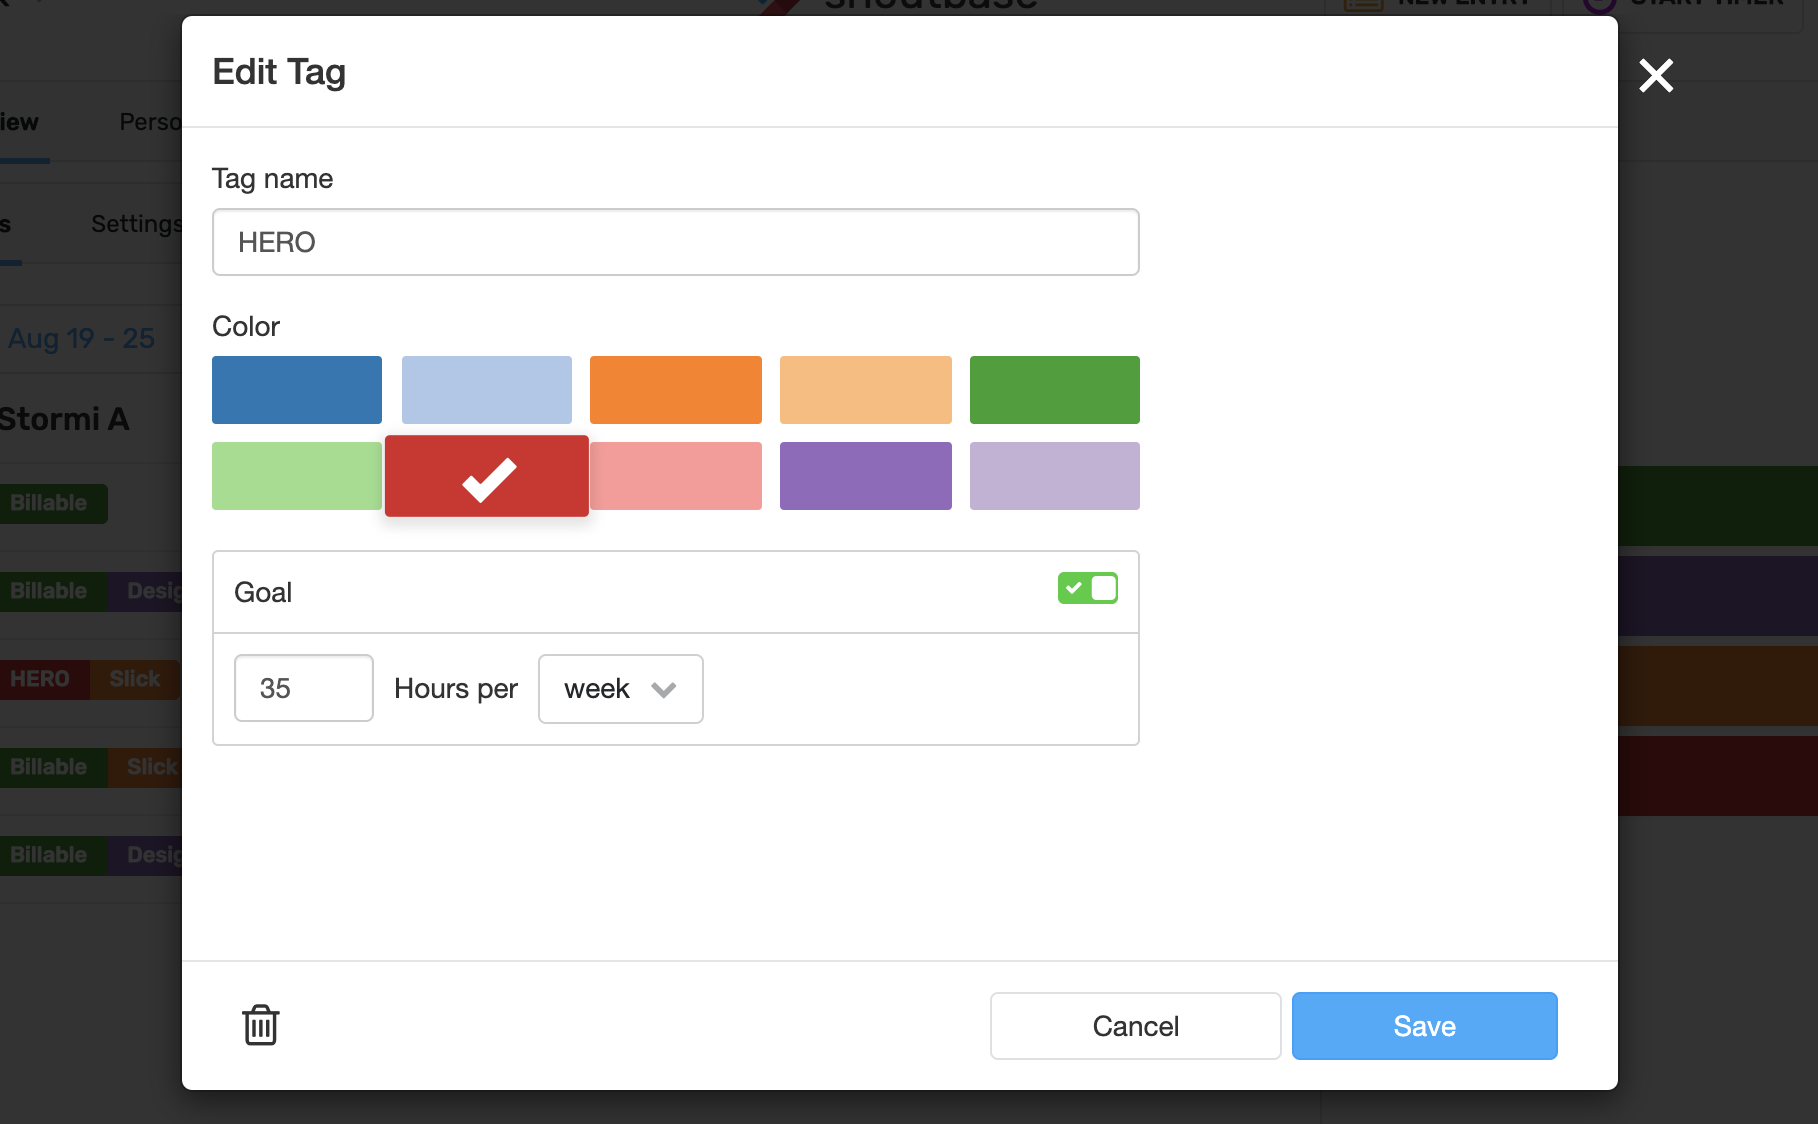The height and width of the screenshot is (1124, 1818).
Task: Click the Save button
Action: (x=1424, y=1026)
